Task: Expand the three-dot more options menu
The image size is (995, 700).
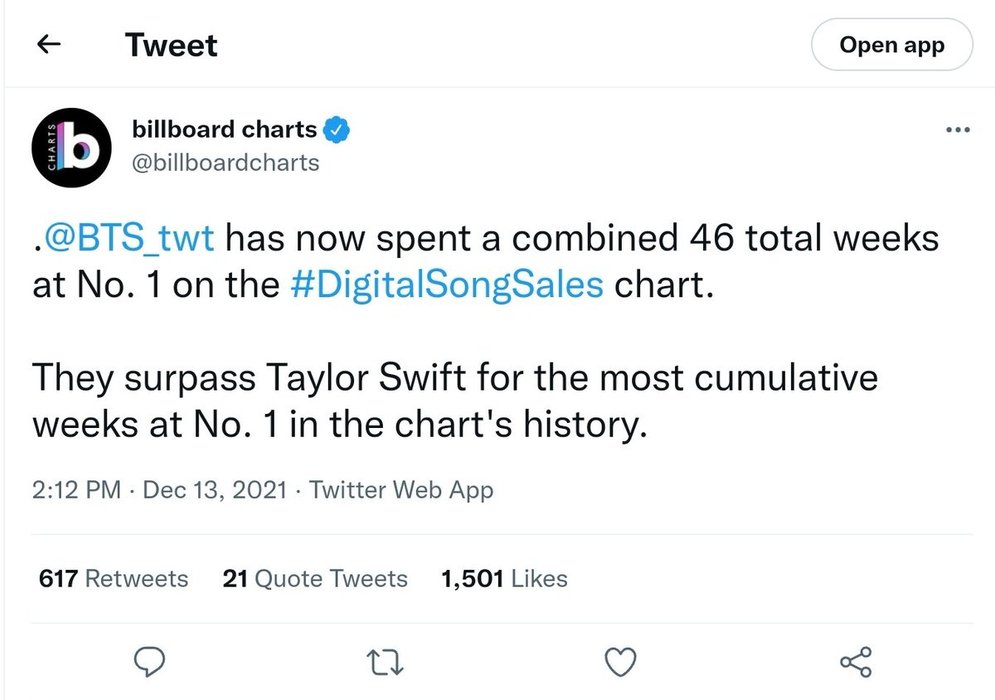Action: [x=957, y=130]
